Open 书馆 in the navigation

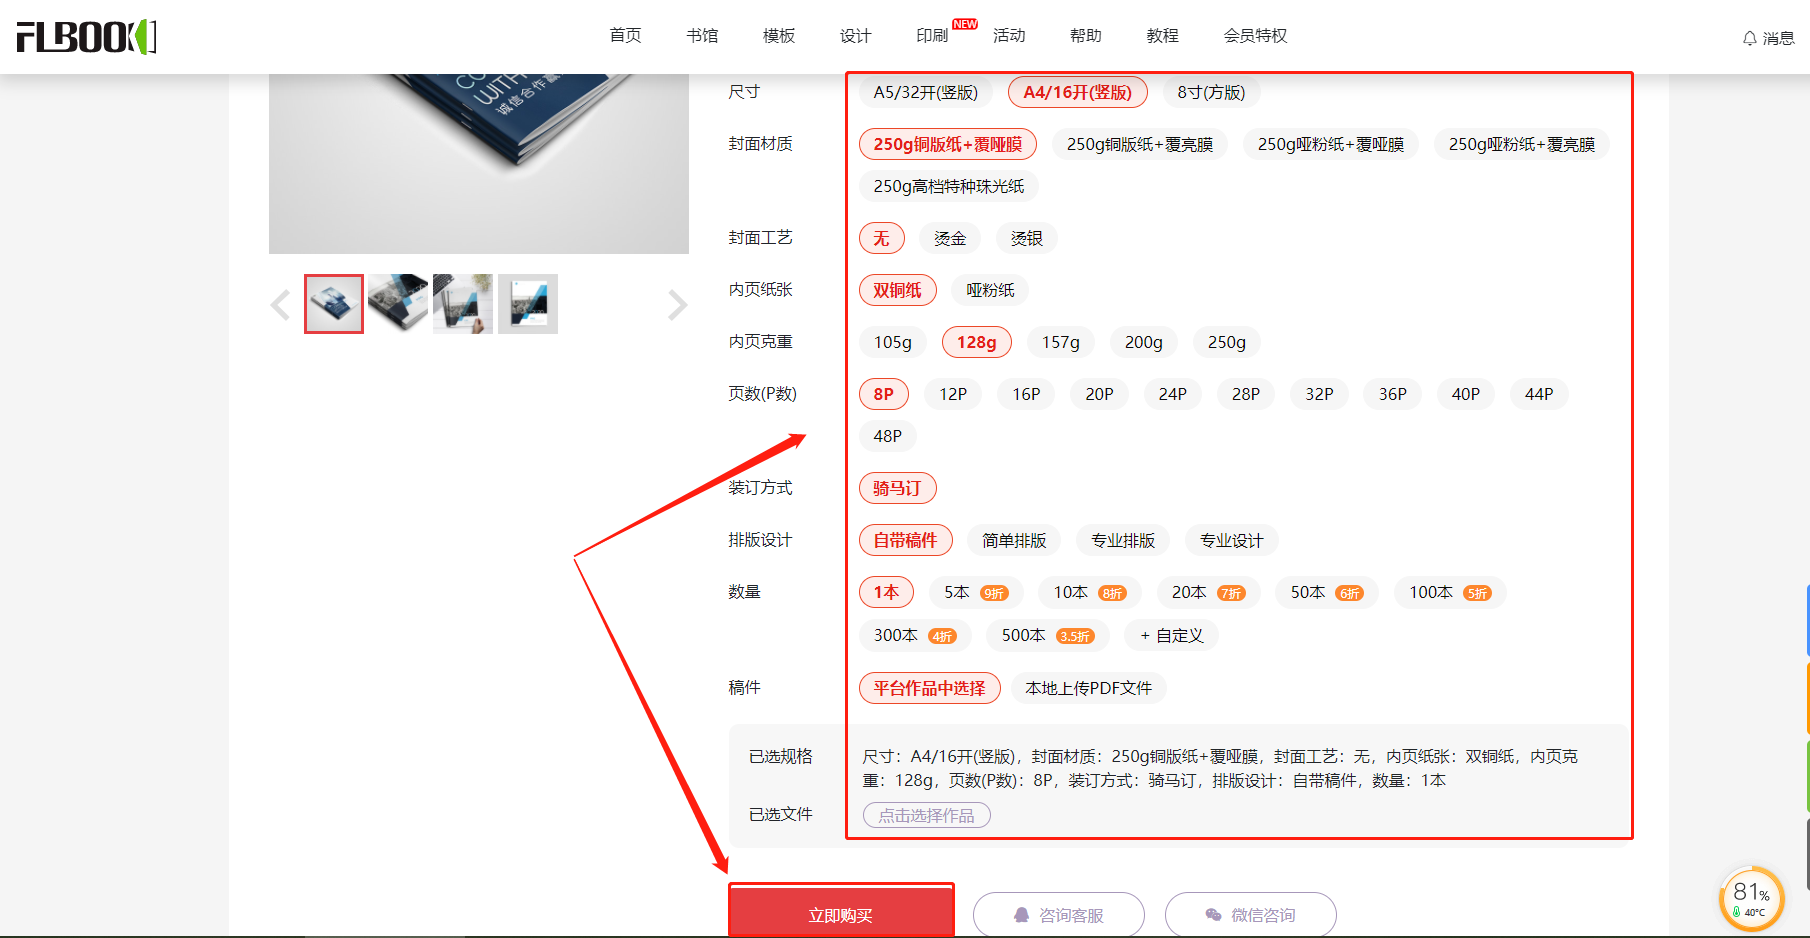pos(702,36)
